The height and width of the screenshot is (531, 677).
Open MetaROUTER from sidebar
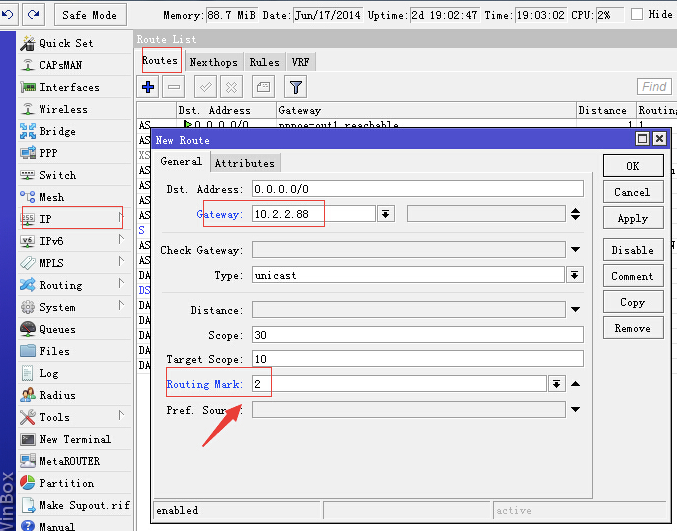pyautogui.click(x=74, y=461)
